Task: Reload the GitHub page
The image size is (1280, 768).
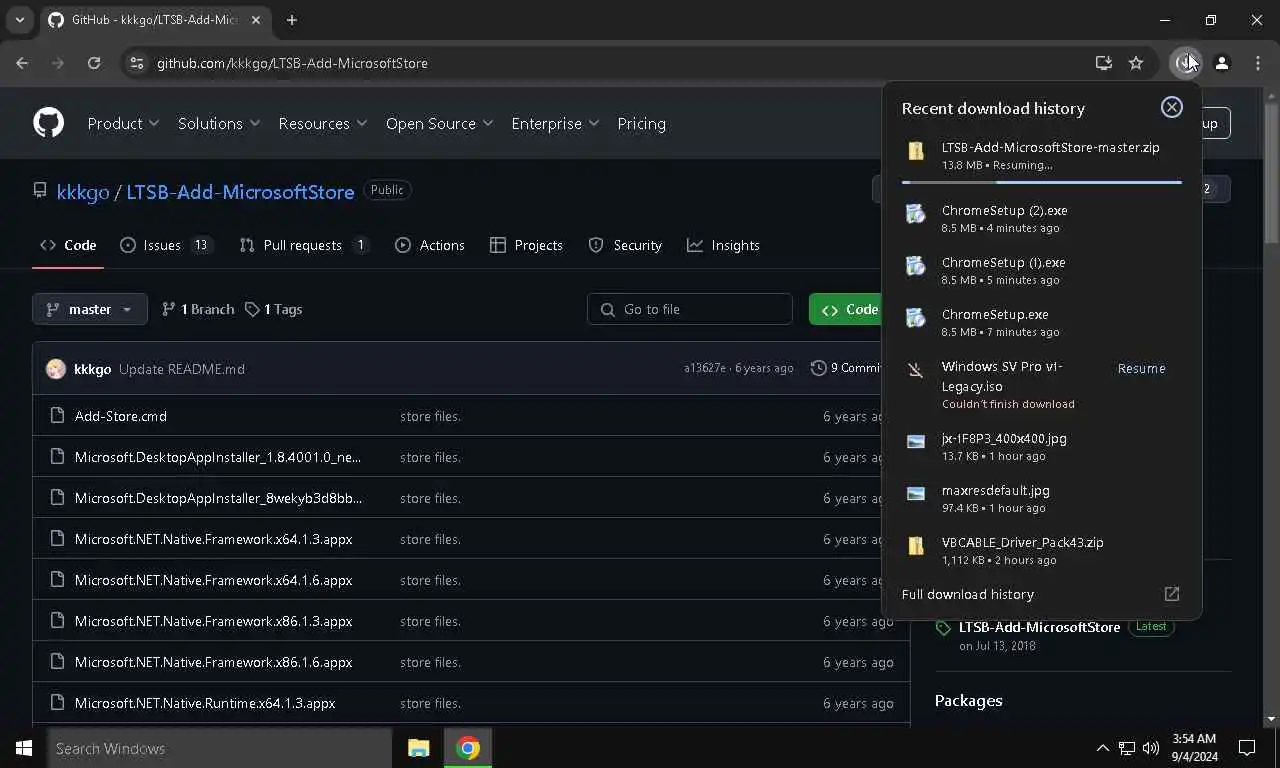Action: click(x=94, y=63)
